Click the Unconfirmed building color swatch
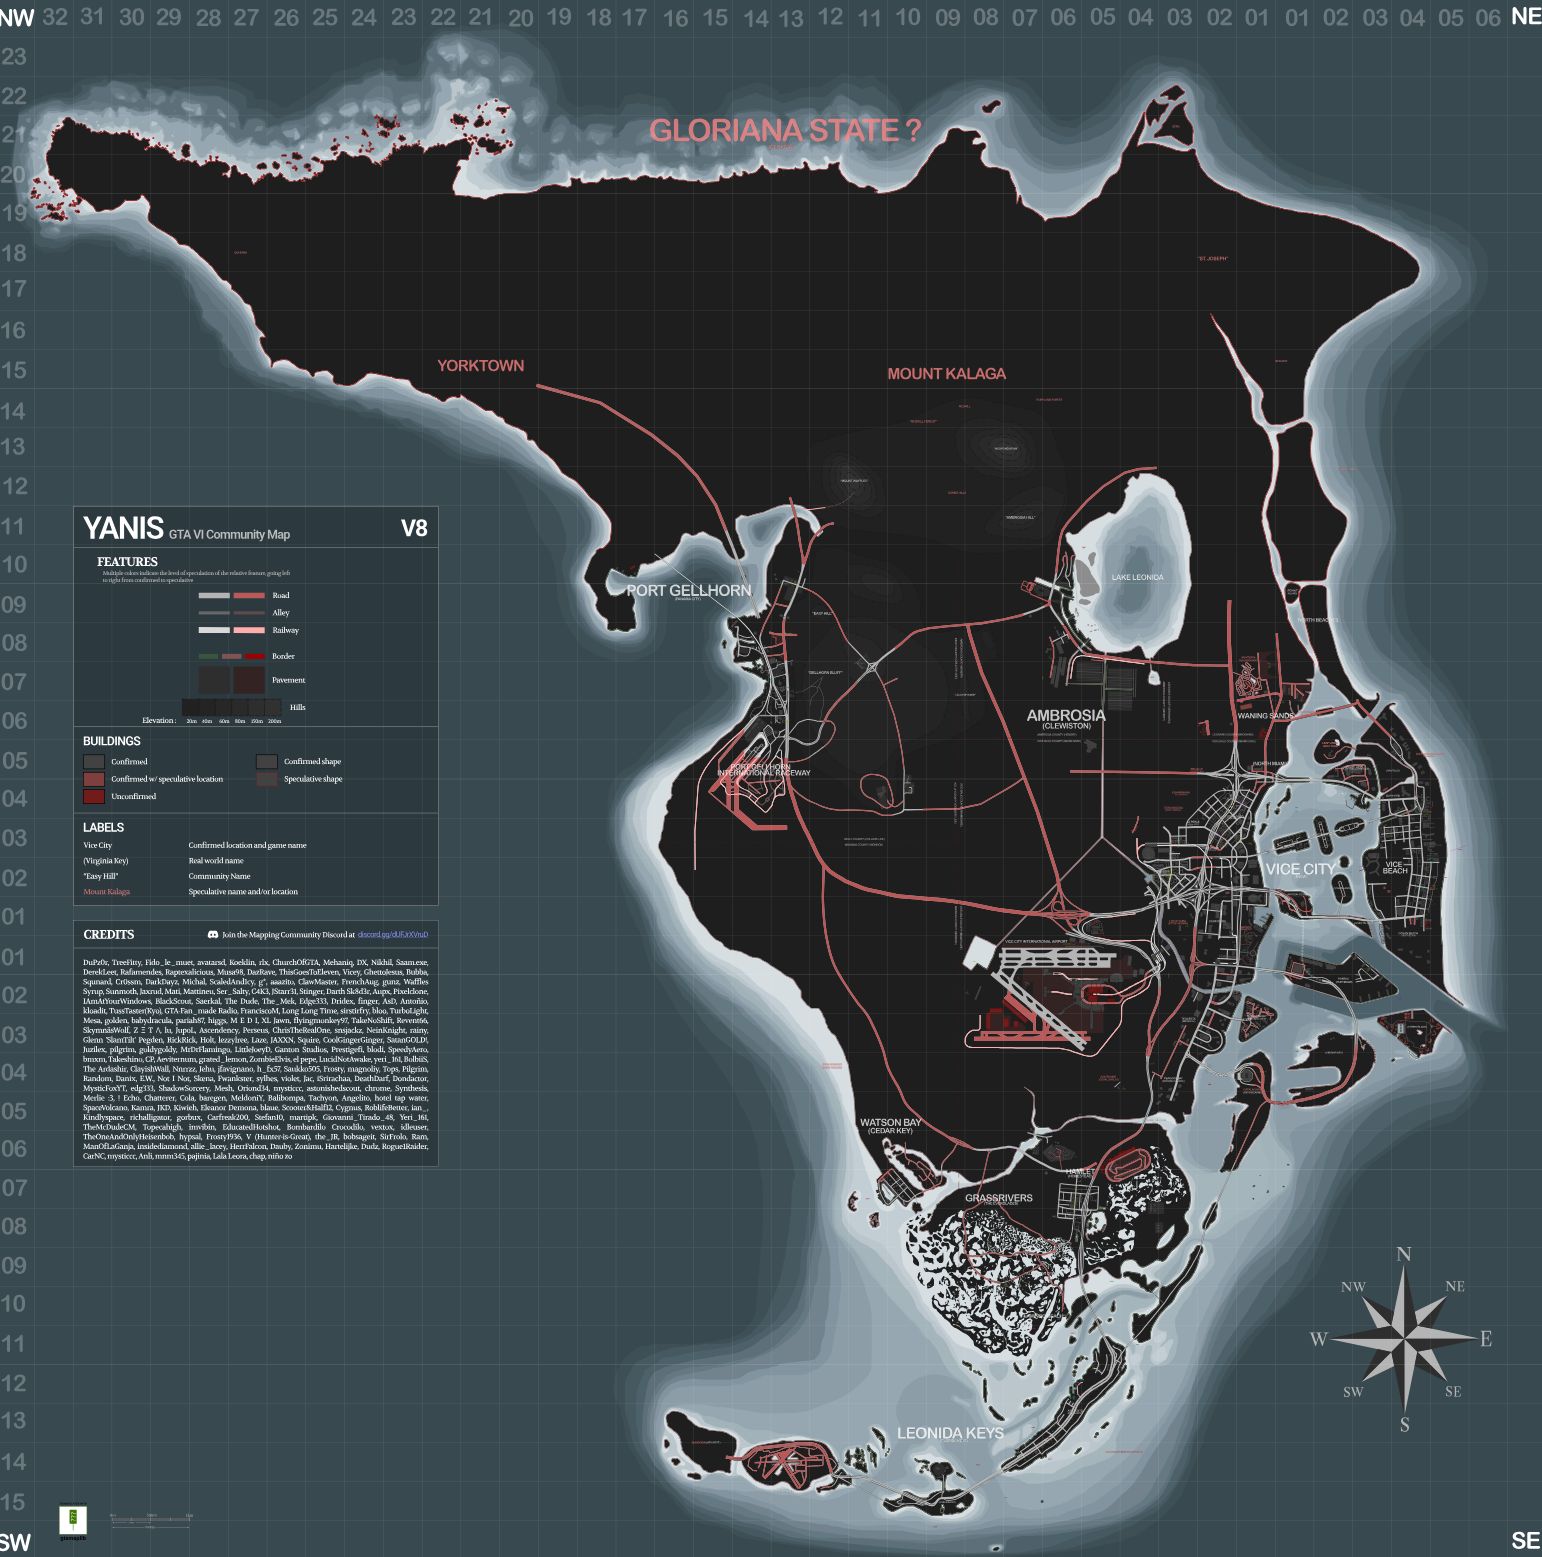The height and width of the screenshot is (1557, 1542). point(94,797)
